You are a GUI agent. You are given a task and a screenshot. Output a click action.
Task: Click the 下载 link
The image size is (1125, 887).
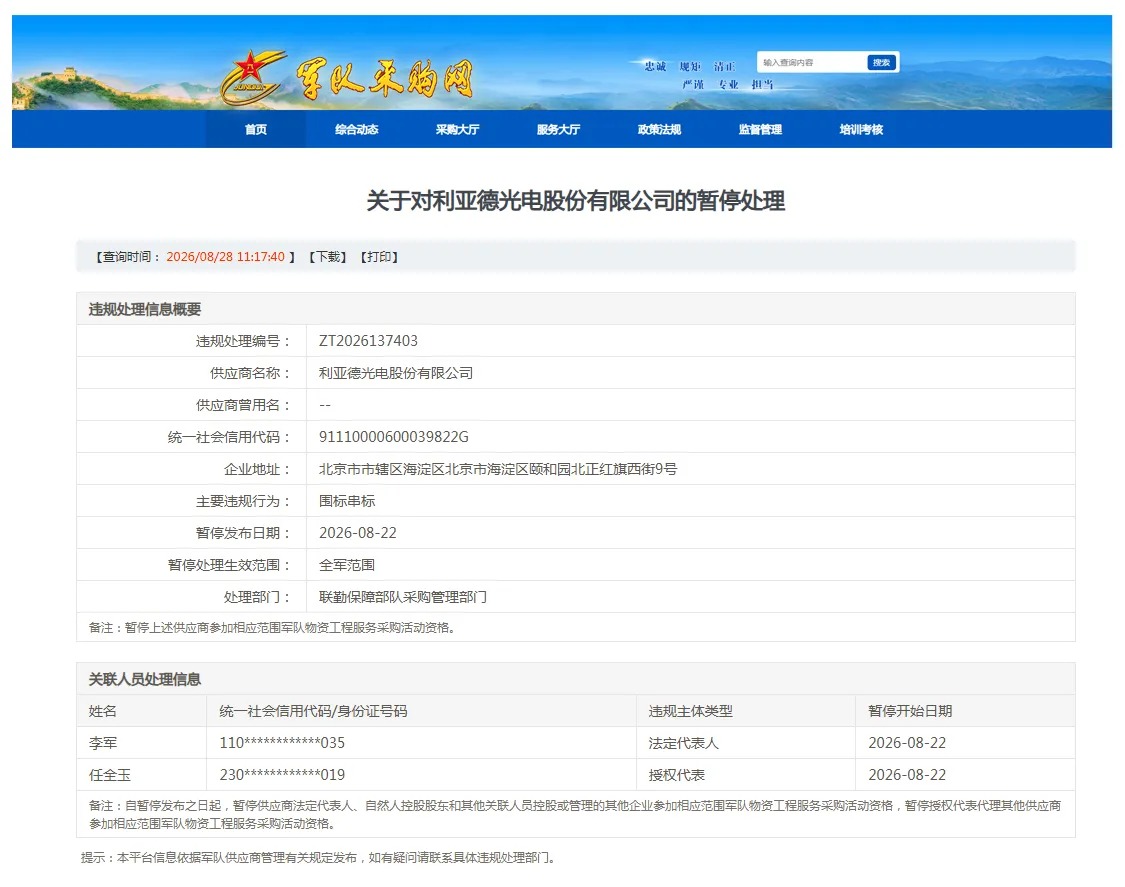click(x=328, y=257)
